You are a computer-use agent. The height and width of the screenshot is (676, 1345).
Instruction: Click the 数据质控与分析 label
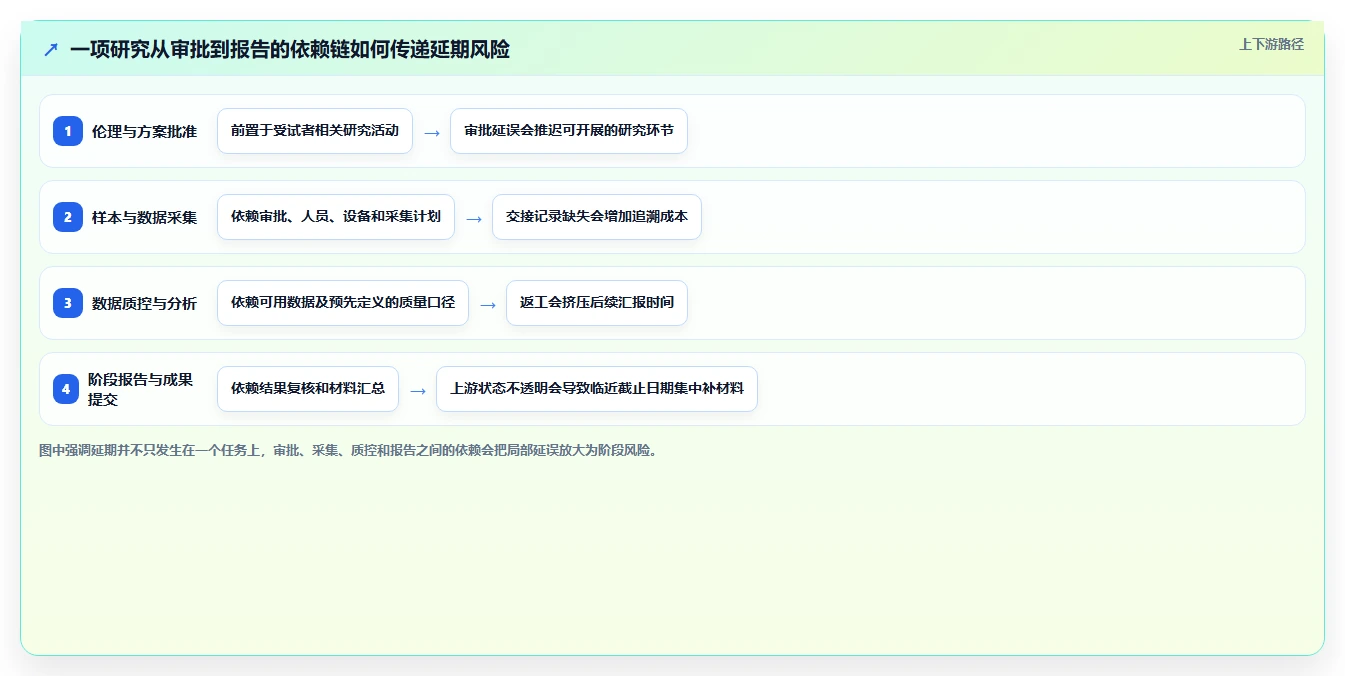tap(144, 303)
